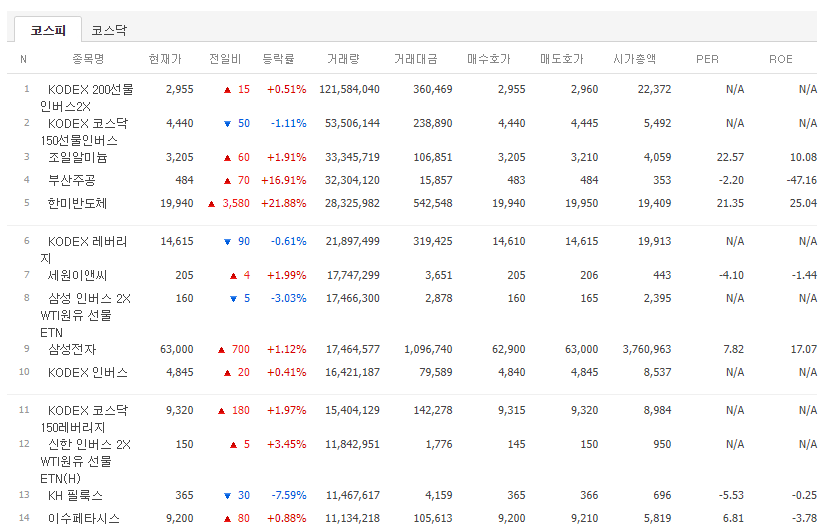Image resolution: width=839 pixels, height=530 pixels.
Task: Click the red up arrow in 부산주공 row
Action: (x=227, y=181)
